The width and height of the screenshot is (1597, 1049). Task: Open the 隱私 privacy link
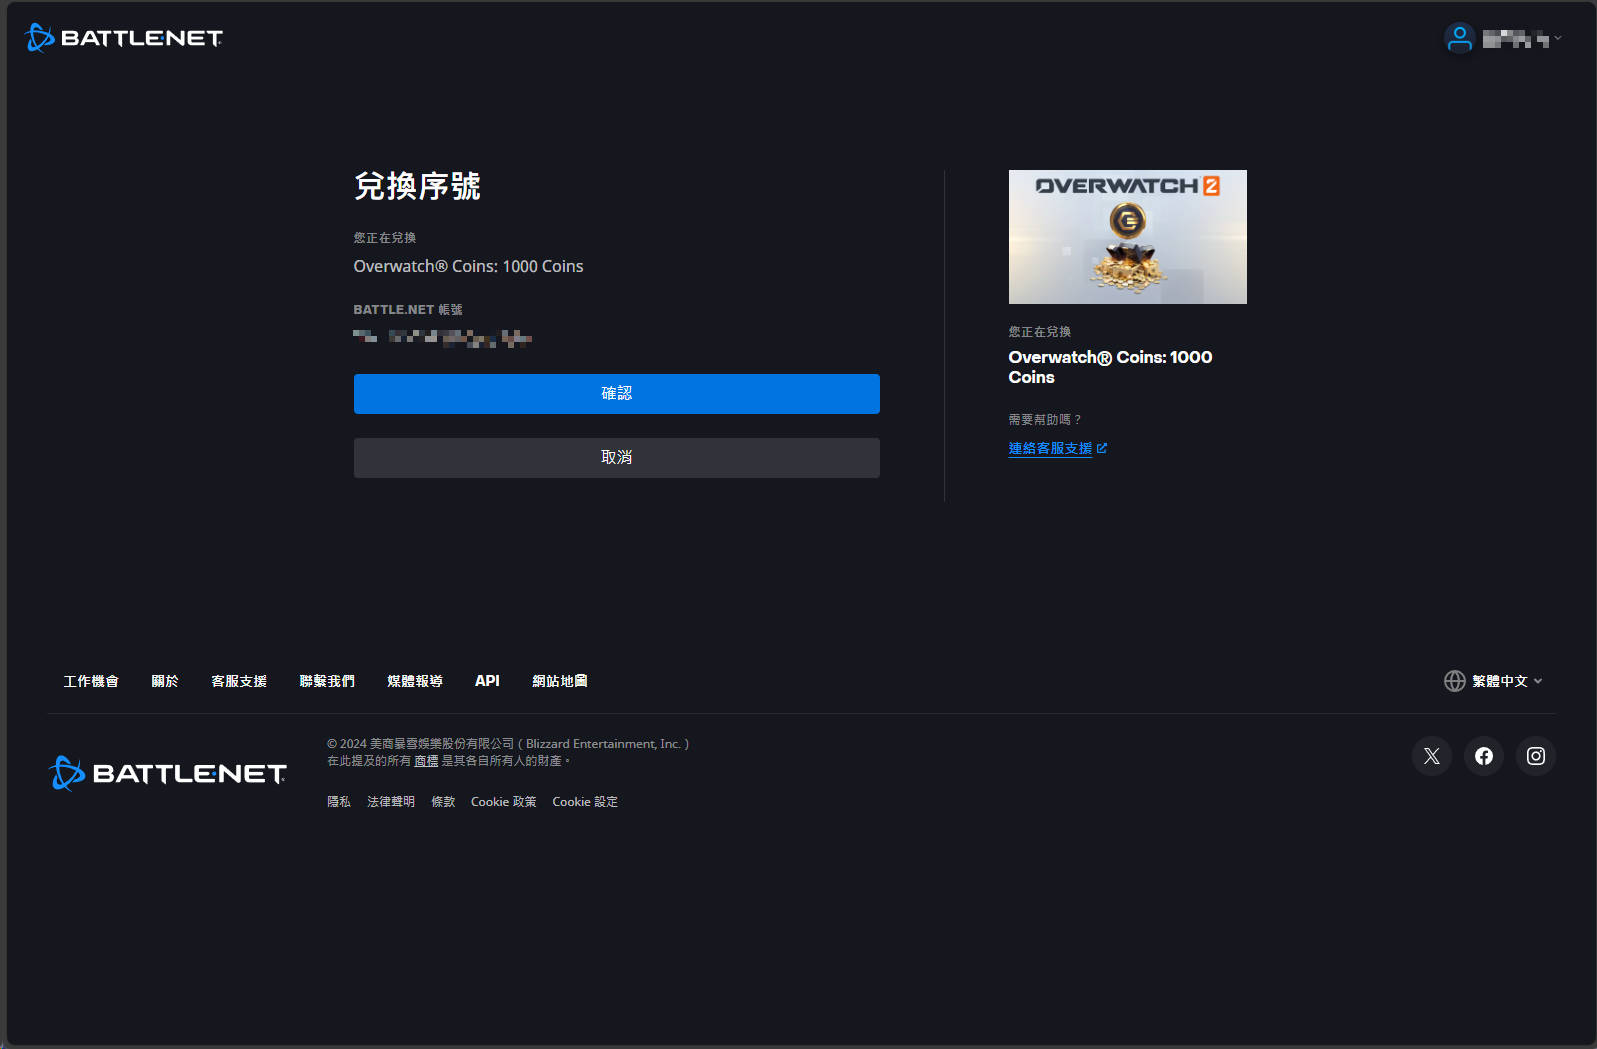(x=339, y=802)
